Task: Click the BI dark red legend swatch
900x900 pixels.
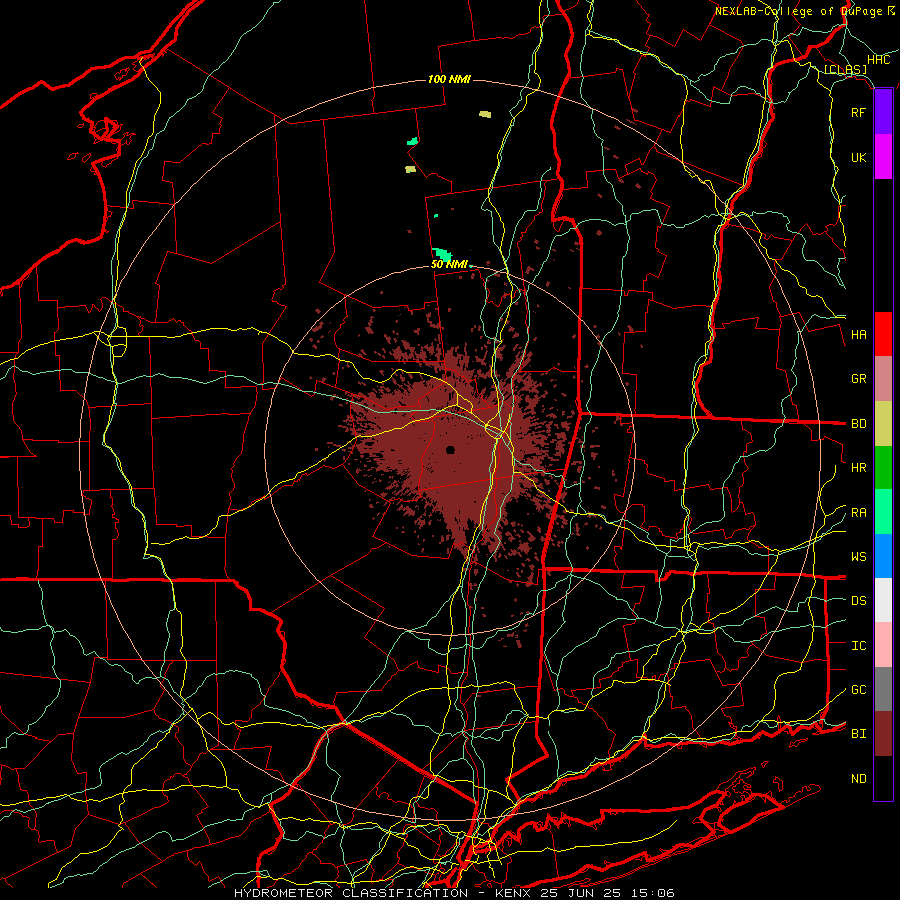Action: click(883, 734)
